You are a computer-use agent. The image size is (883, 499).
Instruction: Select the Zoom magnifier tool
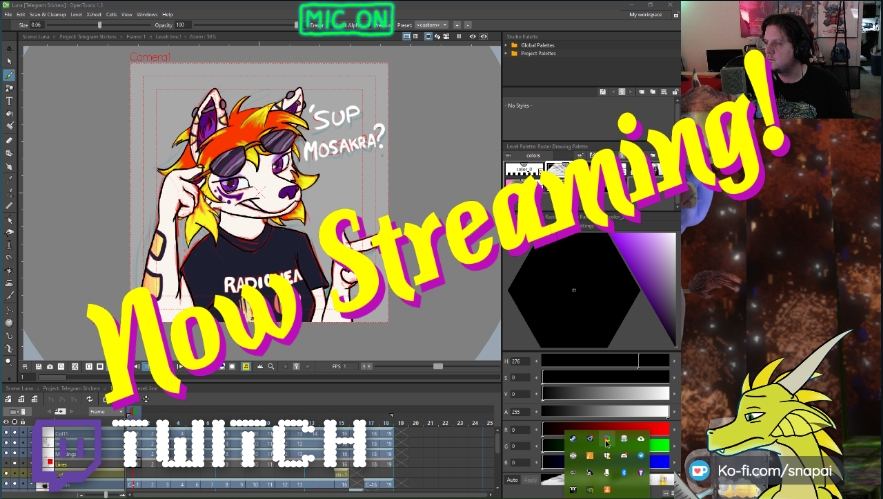pos(9,362)
